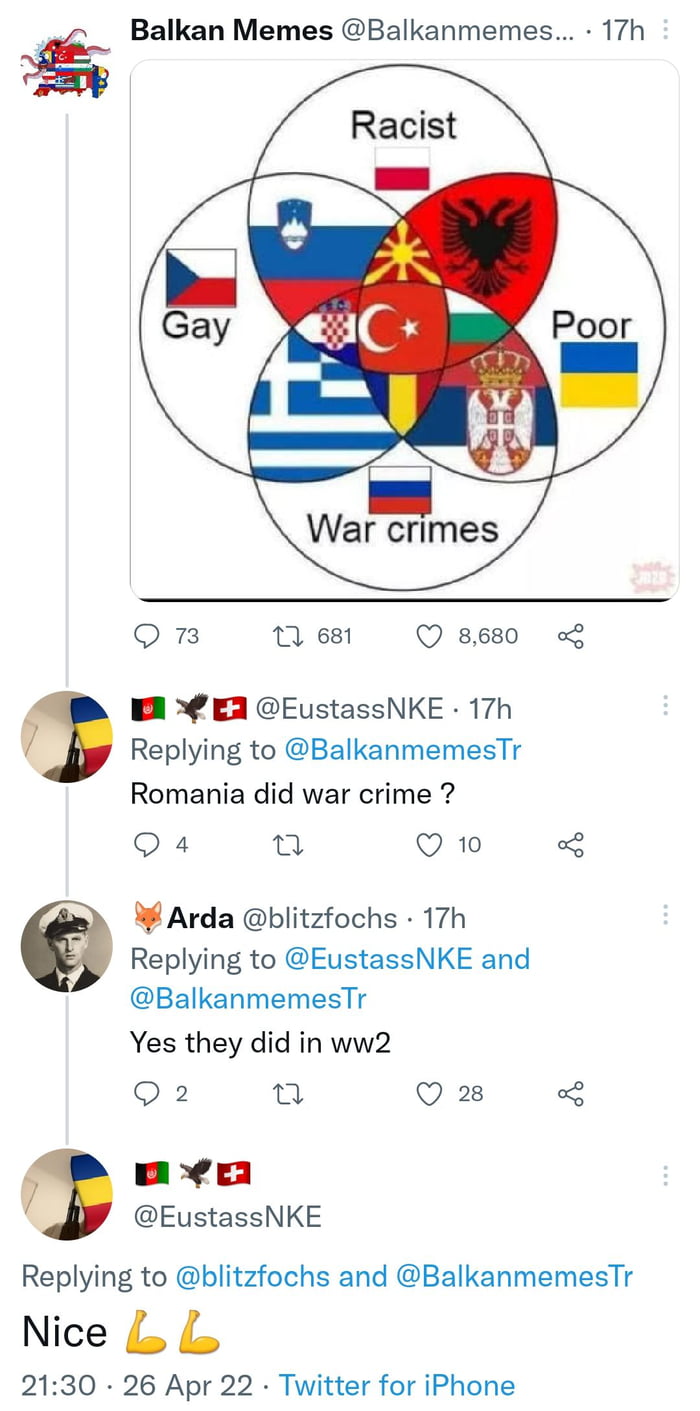Like the Balkan Memes tweet heart
Screen dimensions: 700x1411
coord(430,635)
